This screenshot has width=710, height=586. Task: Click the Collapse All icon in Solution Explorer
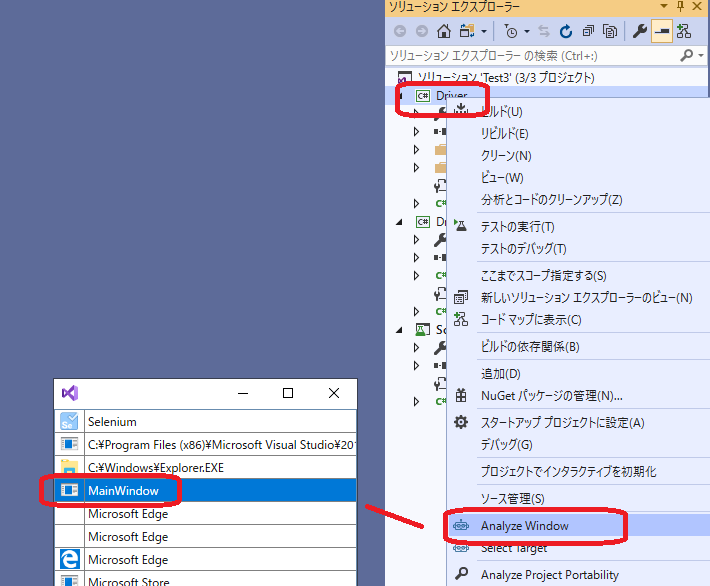(588, 31)
